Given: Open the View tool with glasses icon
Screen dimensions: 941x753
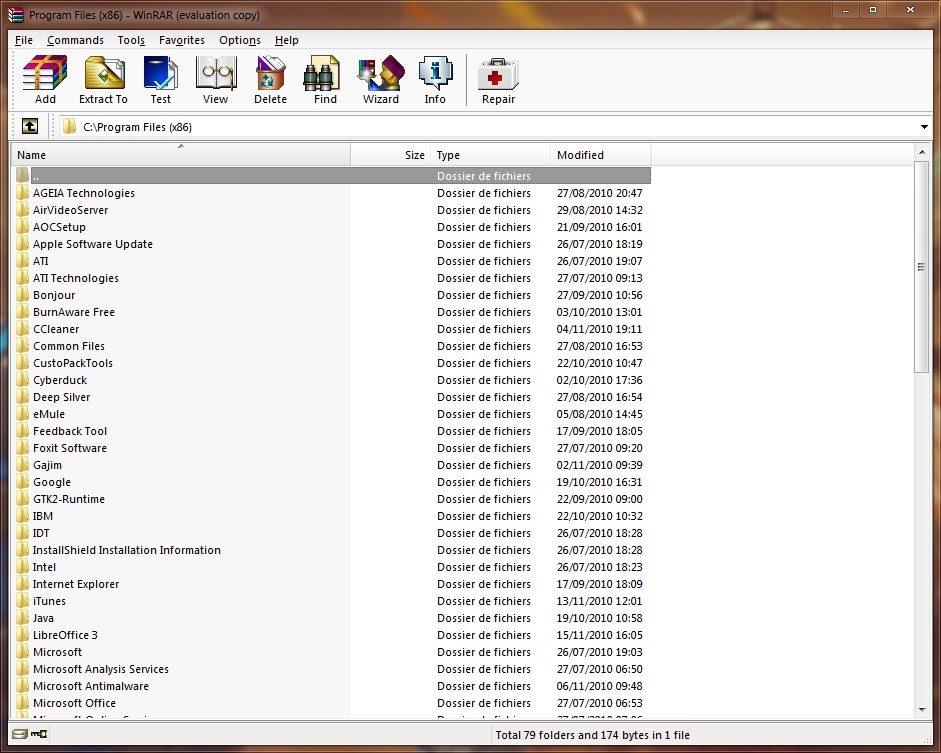Looking at the screenshot, I should point(215,73).
